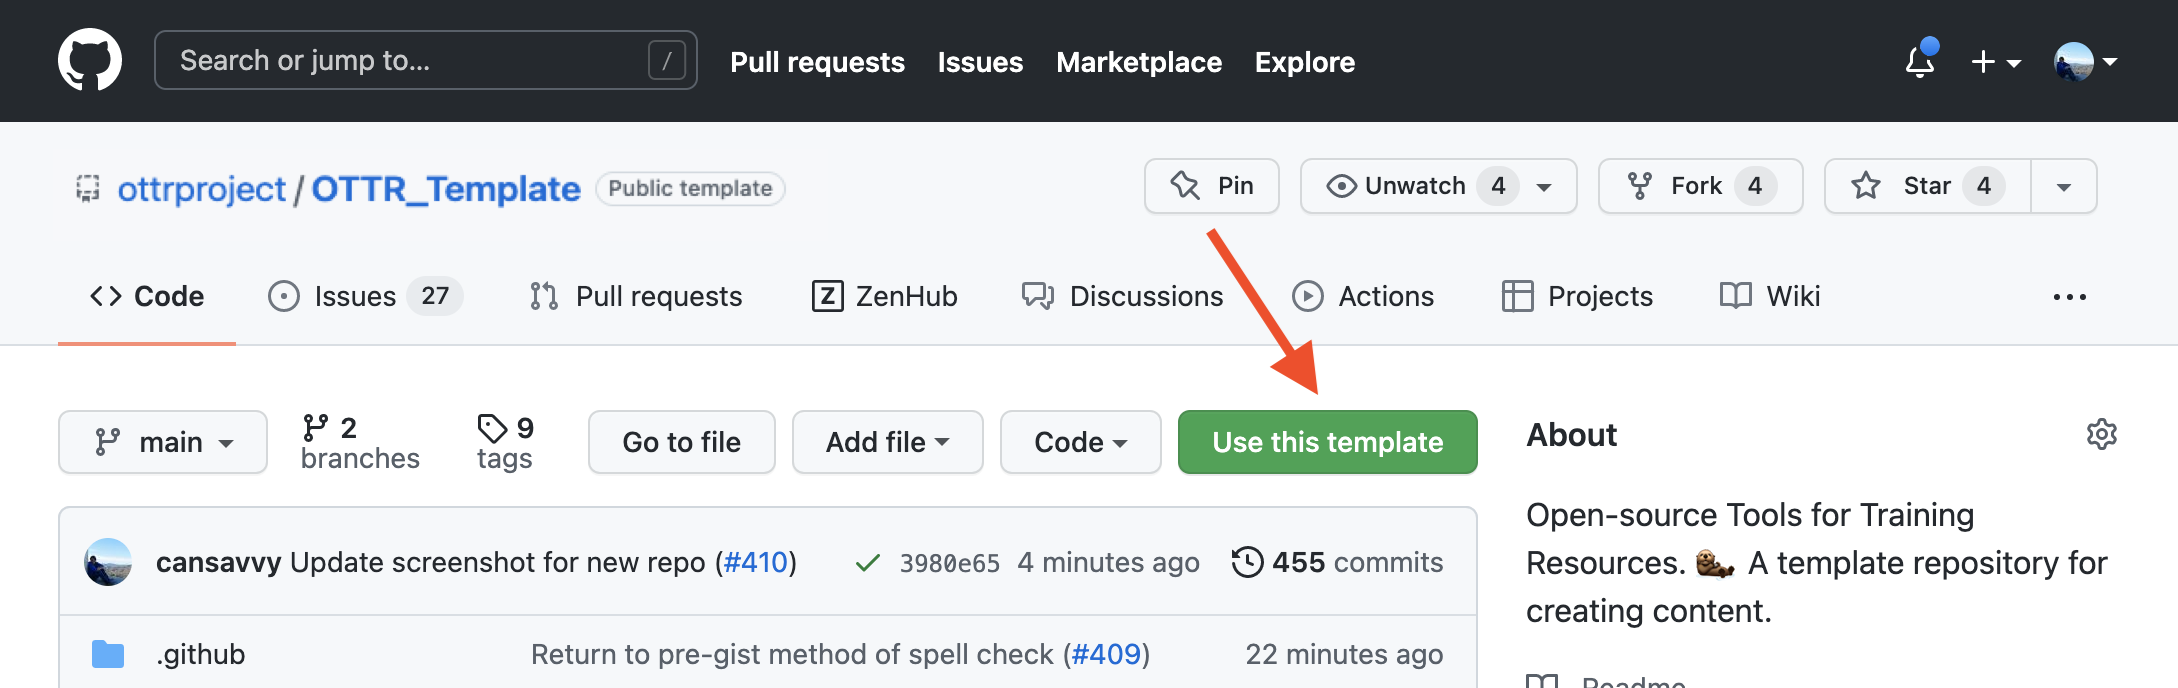Pin this repository
This screenshot has width=2178, height=688.
pos(1212,186)
